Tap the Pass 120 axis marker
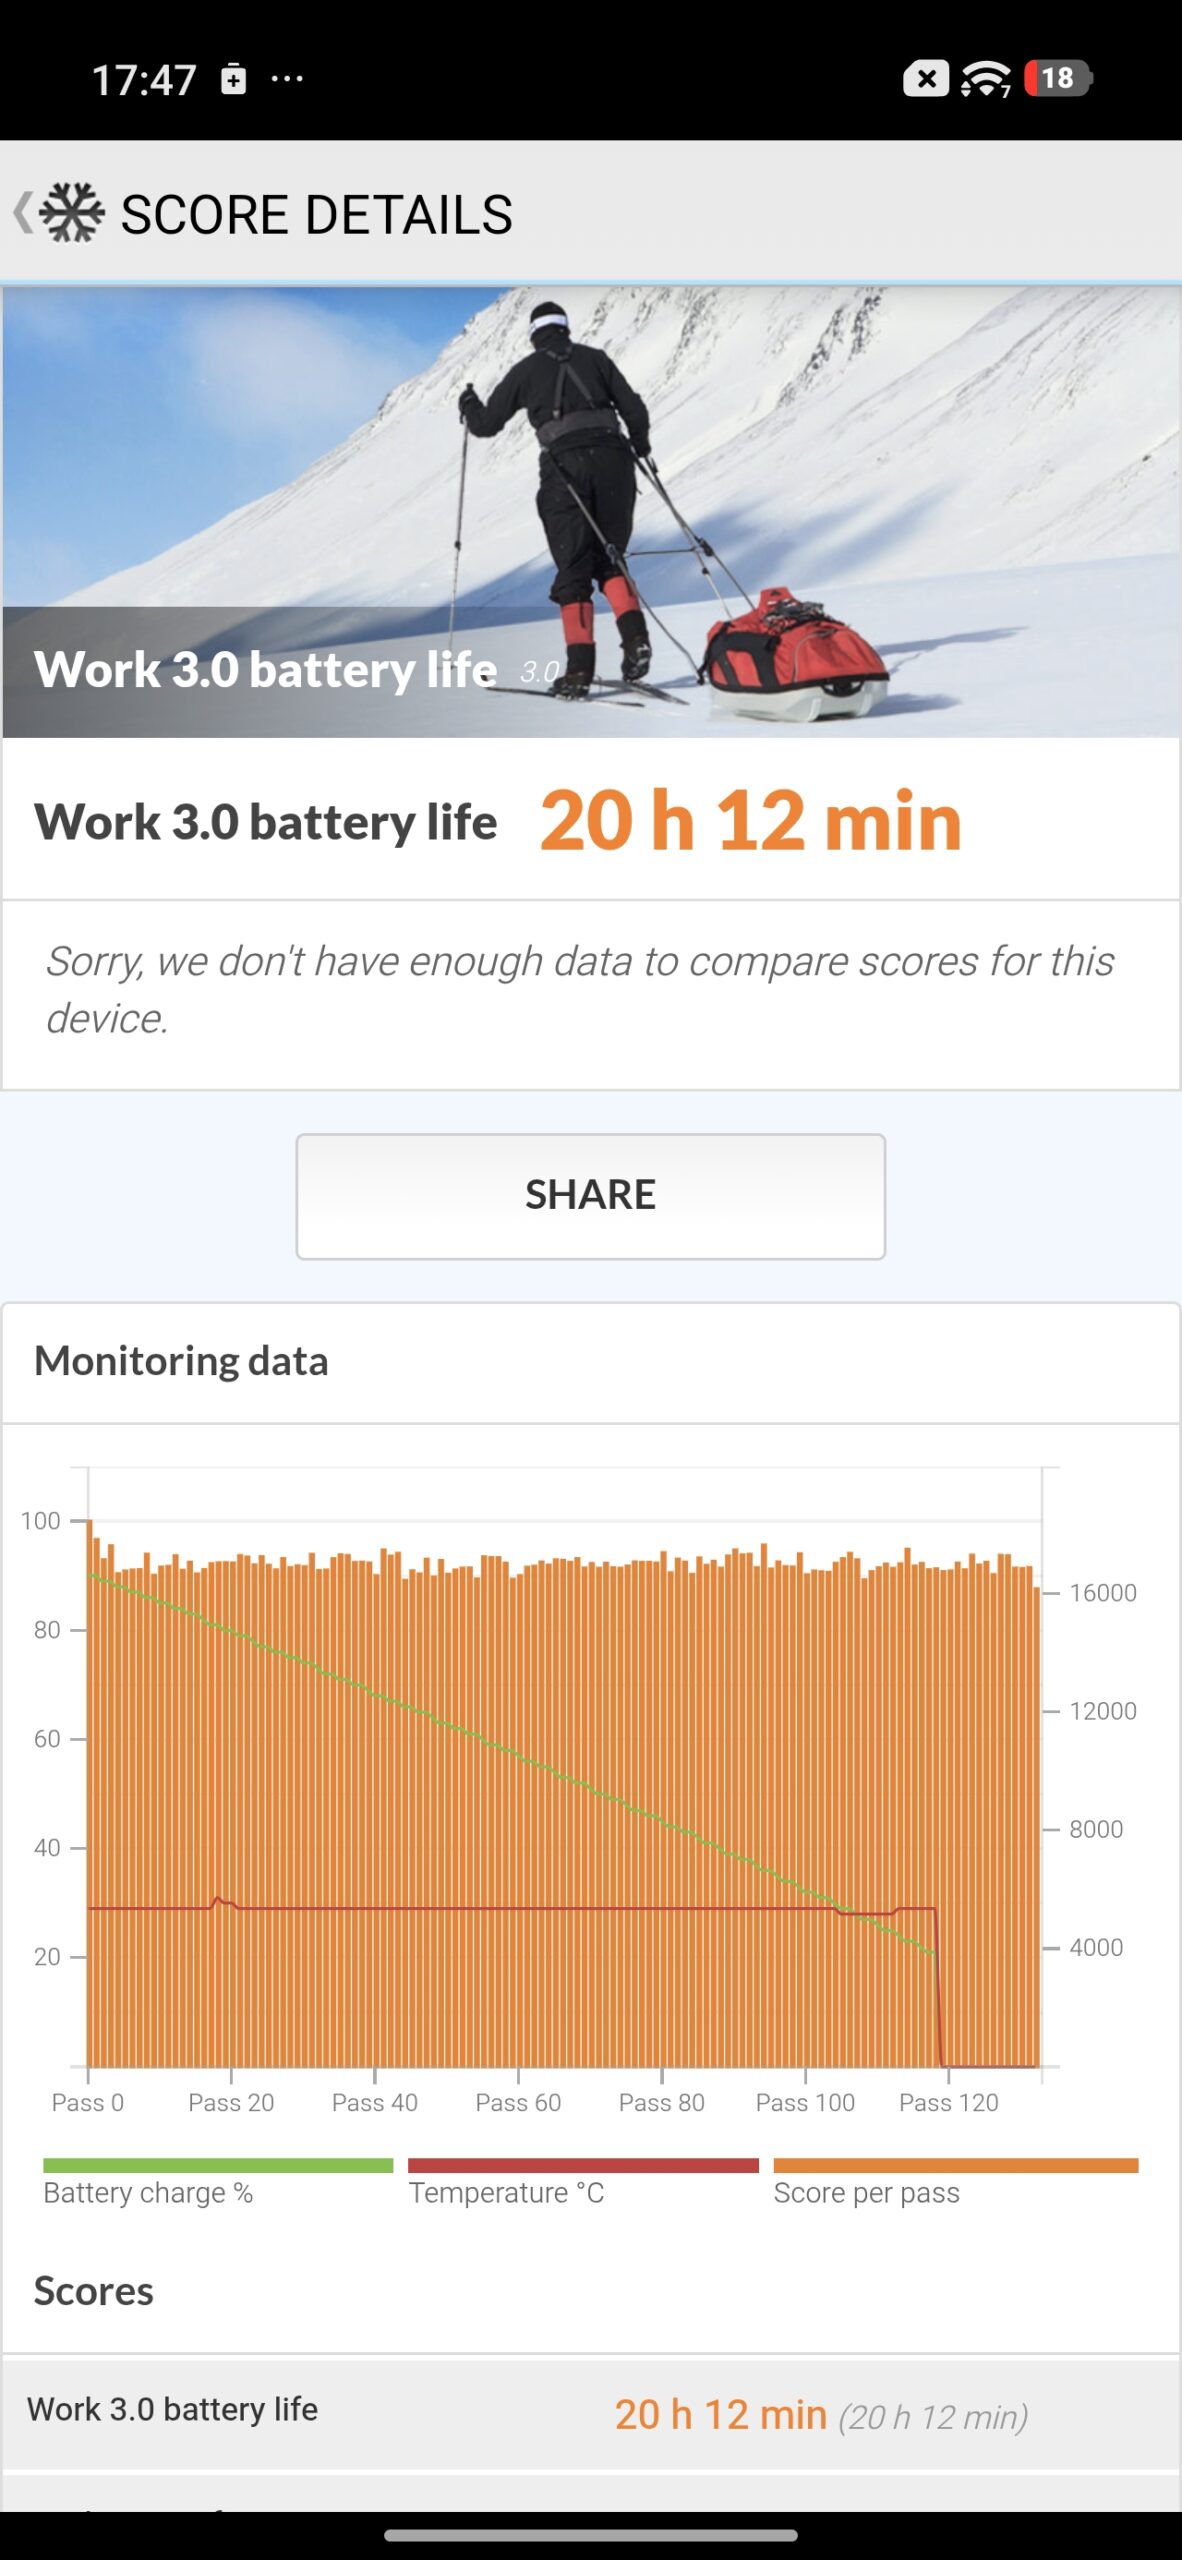 pos(948,2102)
